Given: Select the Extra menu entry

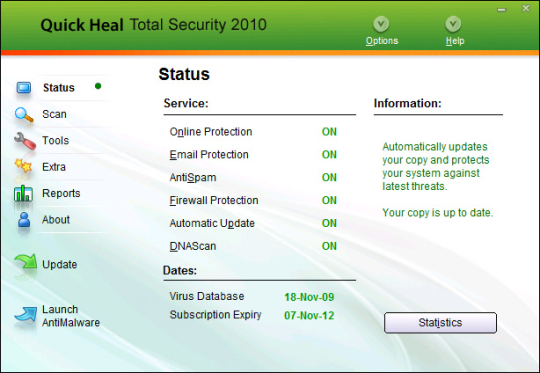Looking at the screenshot, I should [x=54, y=167].
